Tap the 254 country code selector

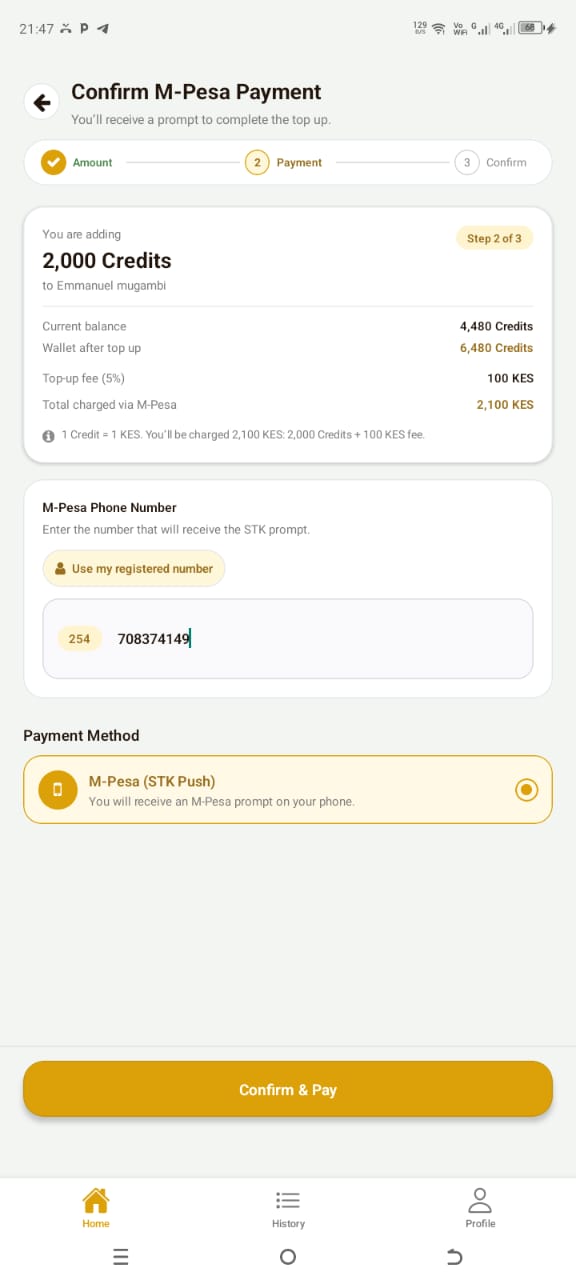click(79, 638)
